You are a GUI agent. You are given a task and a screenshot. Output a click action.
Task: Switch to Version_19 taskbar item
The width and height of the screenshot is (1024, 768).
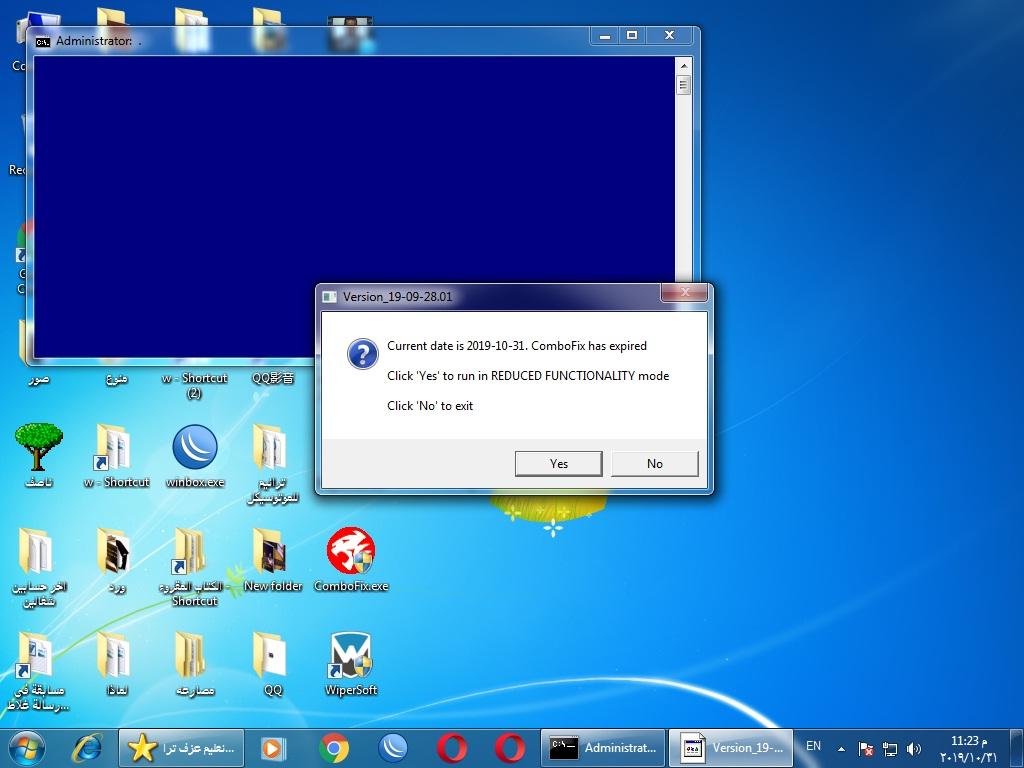[x=731, y=748]
